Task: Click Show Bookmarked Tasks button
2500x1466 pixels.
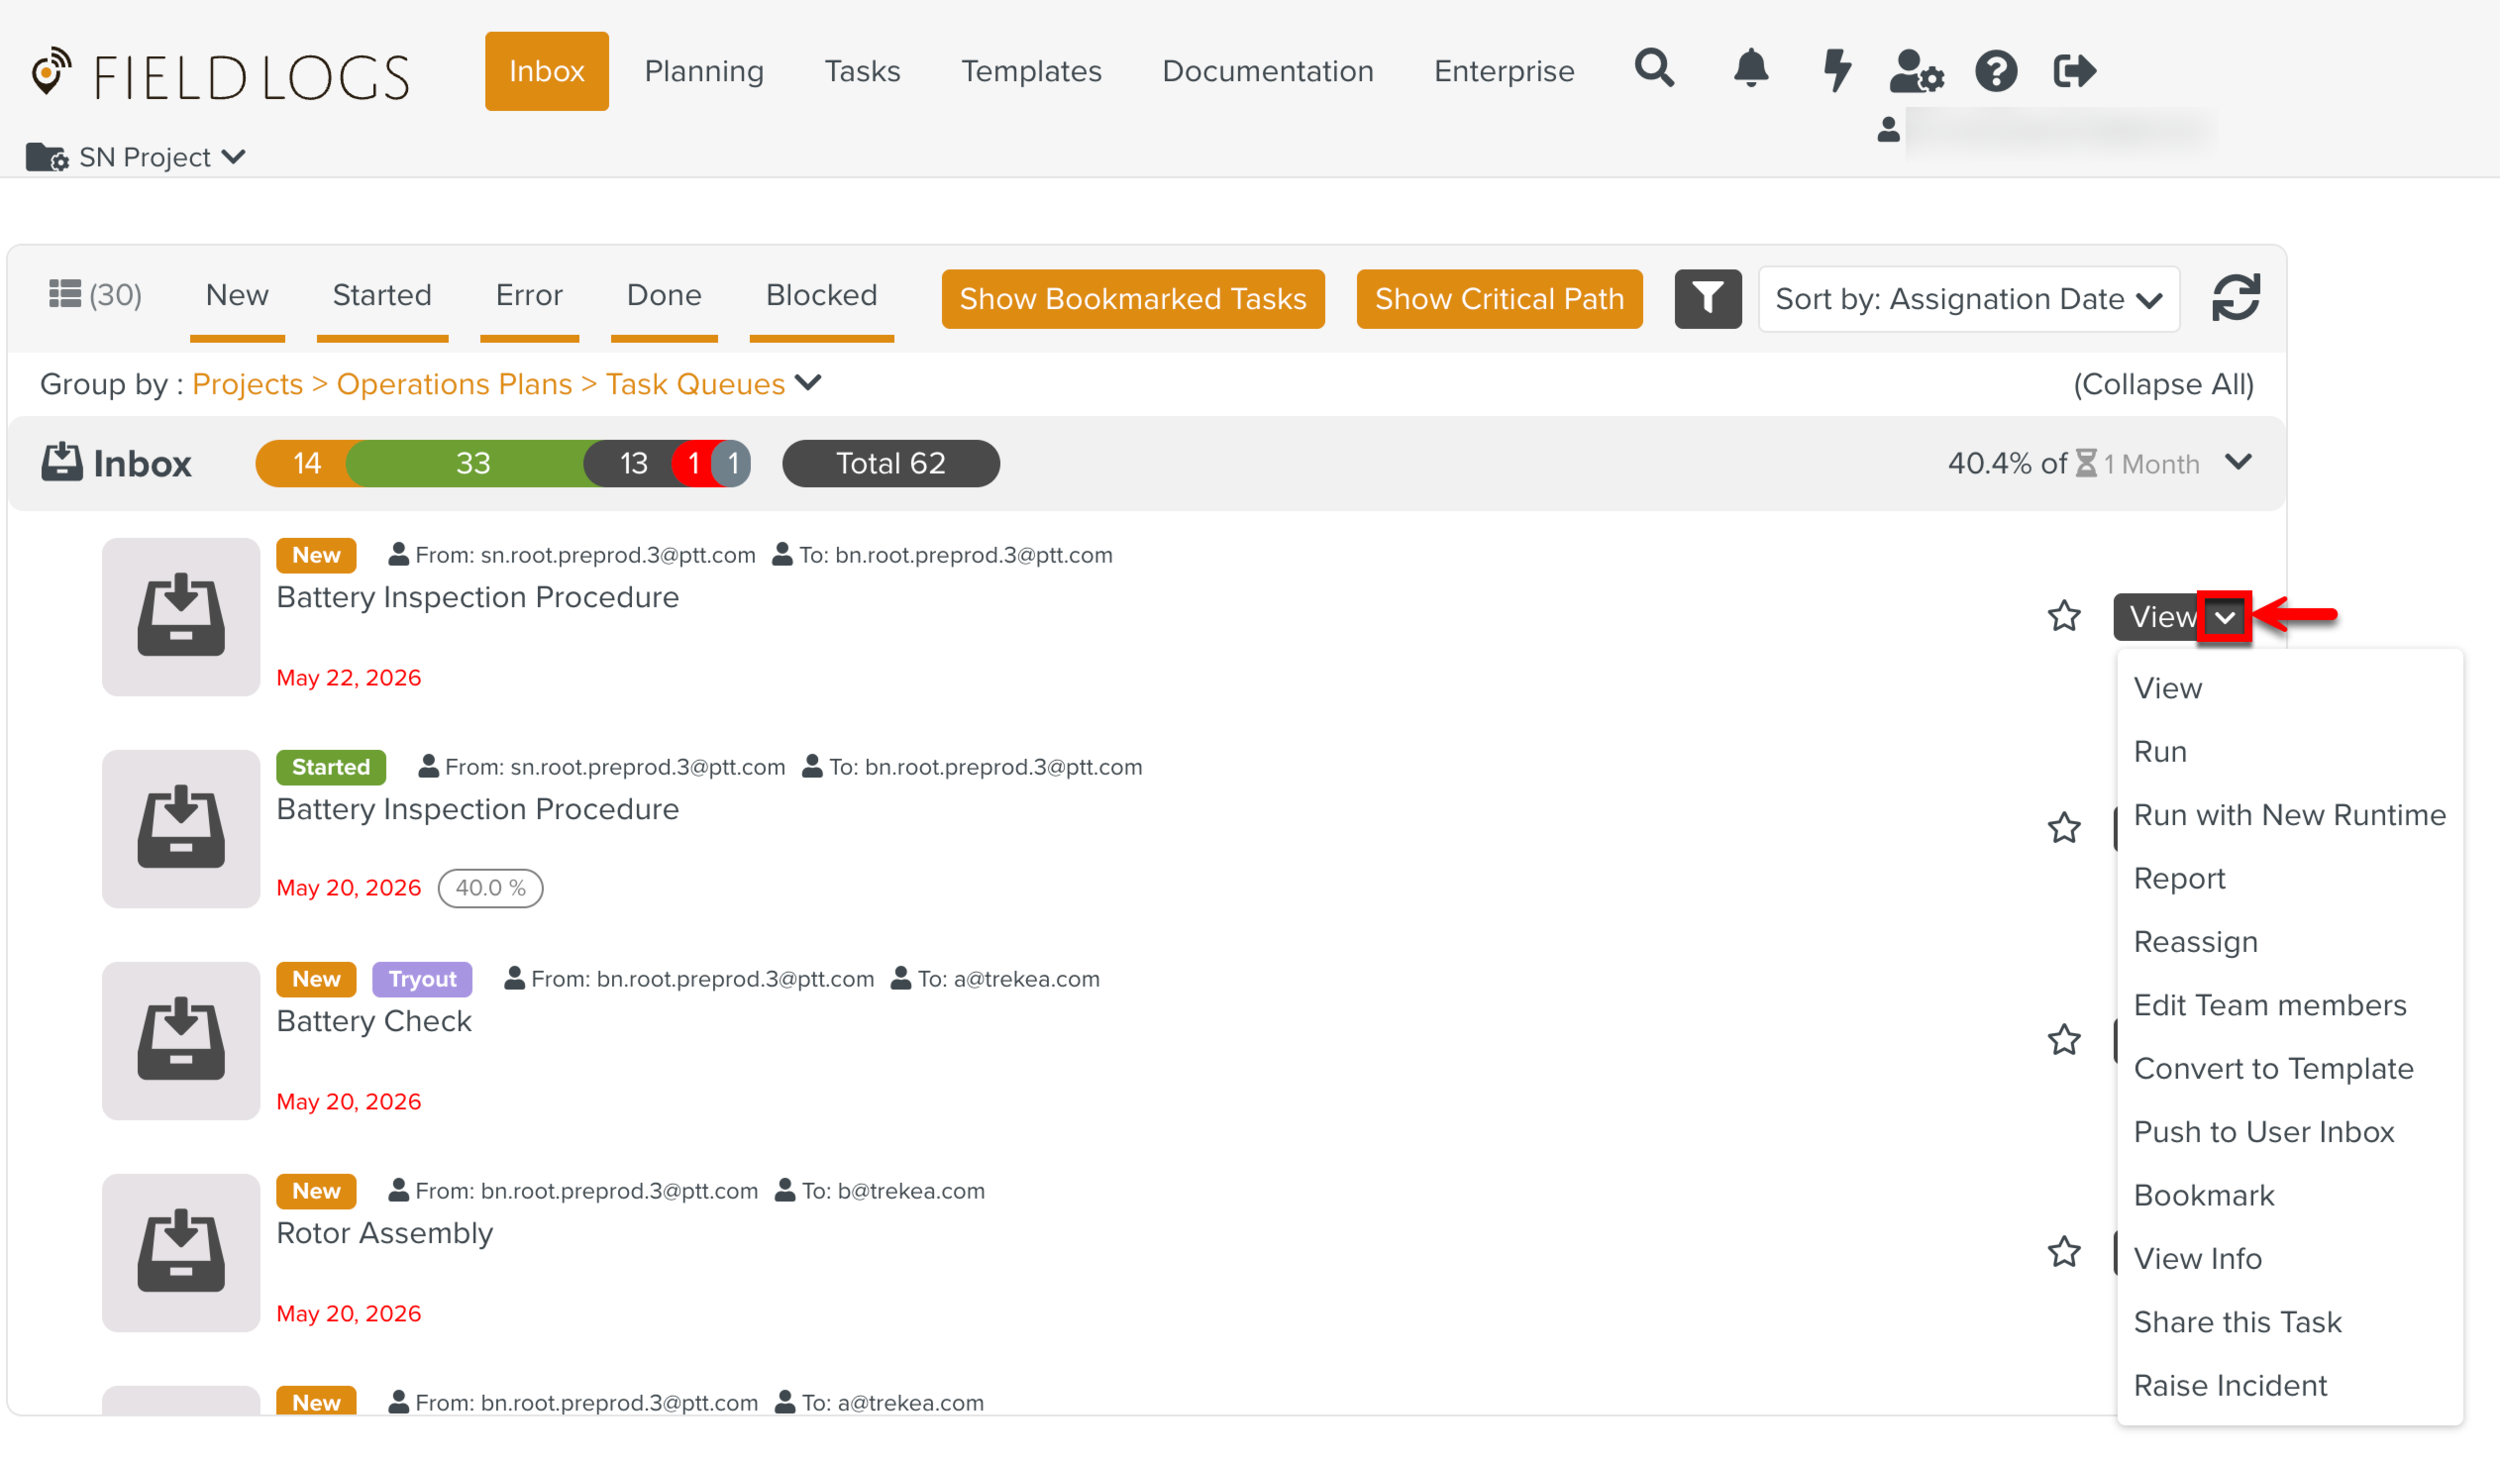Action: [1133, 298]
